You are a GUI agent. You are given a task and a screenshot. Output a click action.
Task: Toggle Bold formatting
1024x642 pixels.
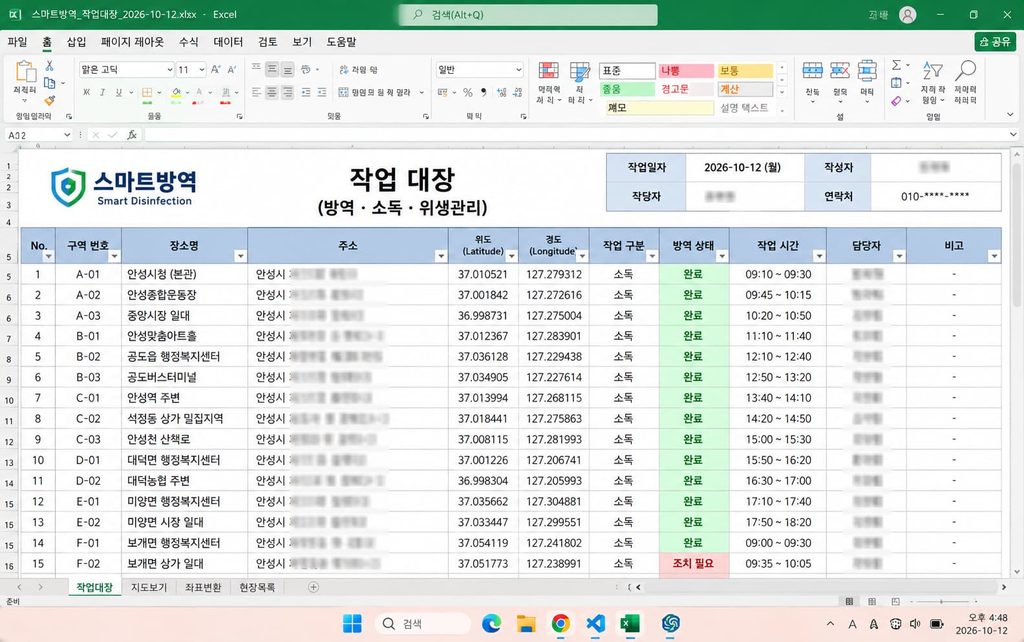86,93
